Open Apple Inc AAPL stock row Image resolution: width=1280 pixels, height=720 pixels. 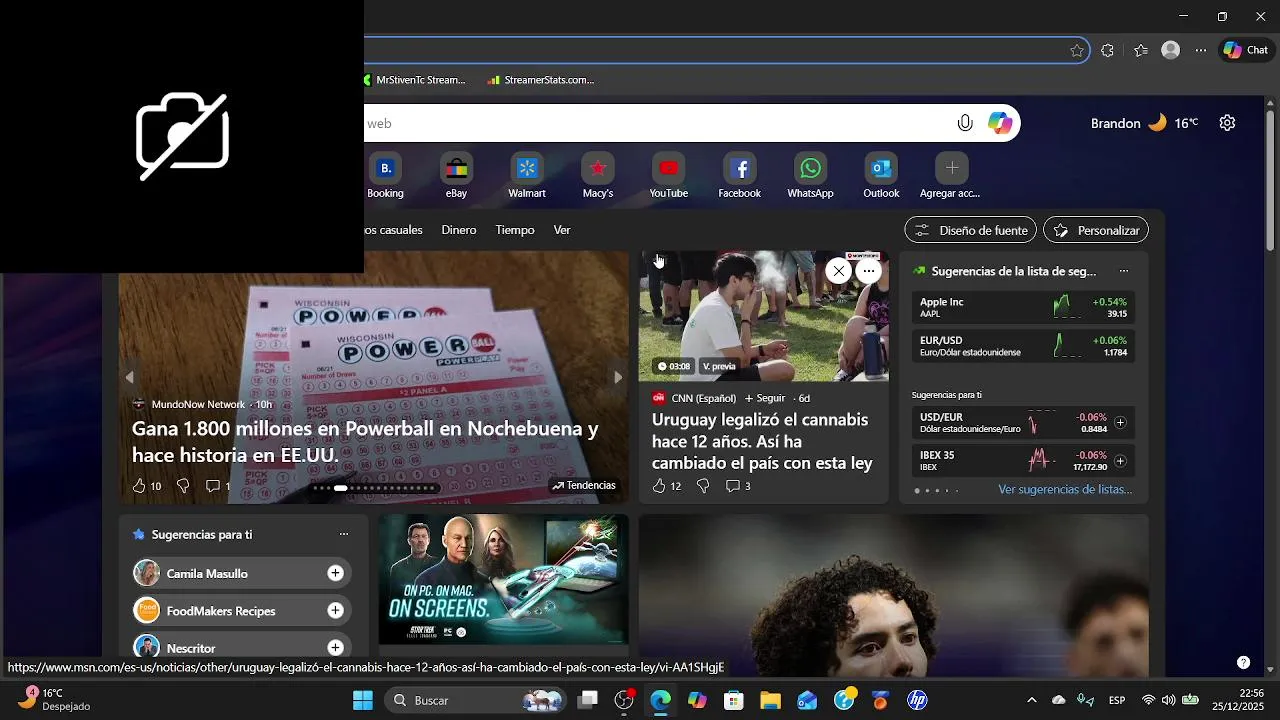click(x=1023, y=307)
